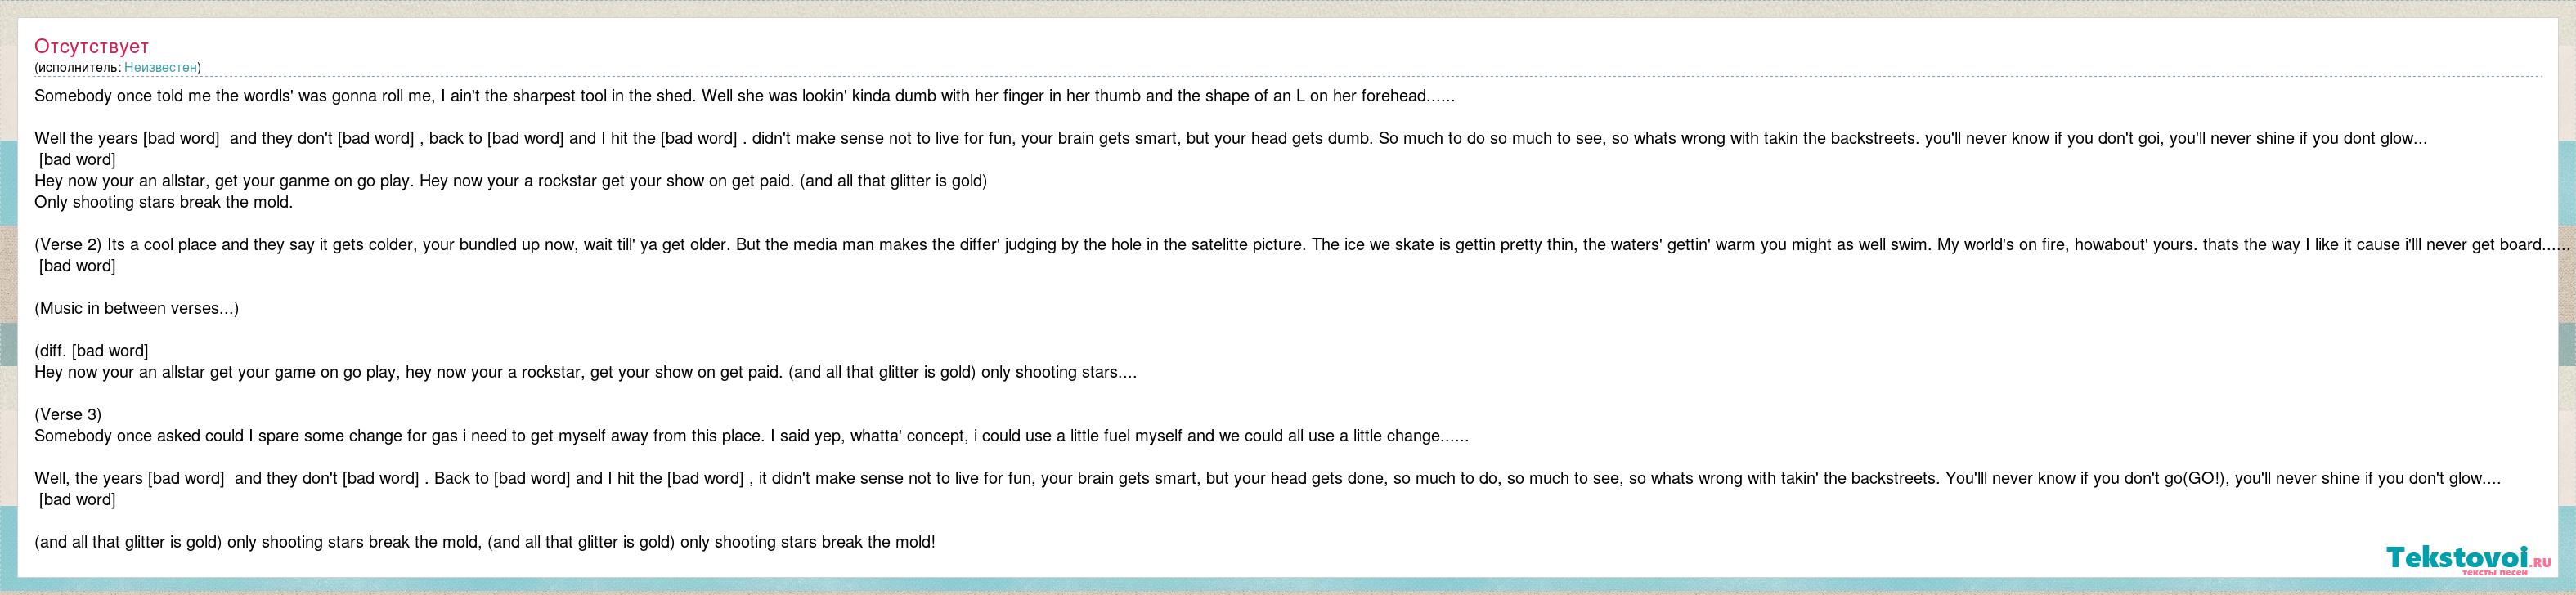Click the Отсутствует song title
Viewport: 2576px width, 595px height.
(x=91, y=46)
